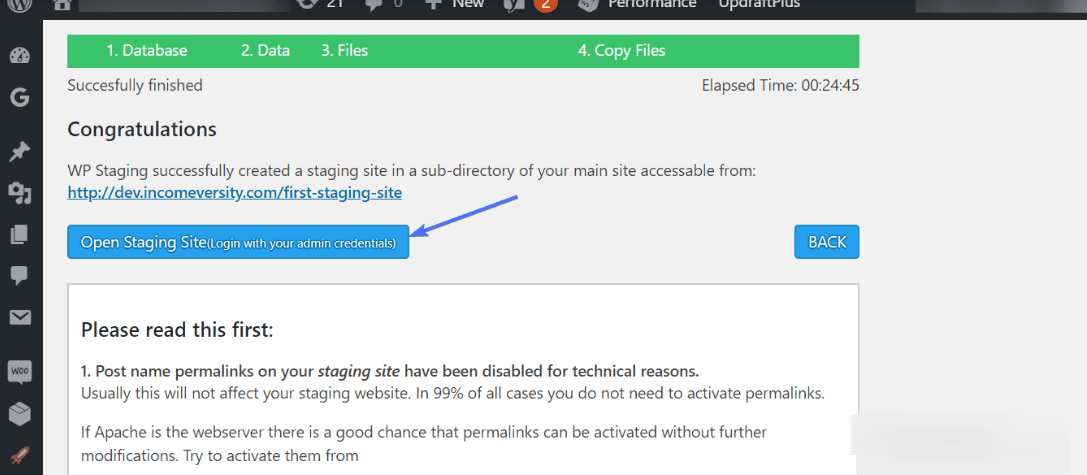Click the Open Staging Site button
The width and height of the screenshot is (1087, 475).
point(238,242)
